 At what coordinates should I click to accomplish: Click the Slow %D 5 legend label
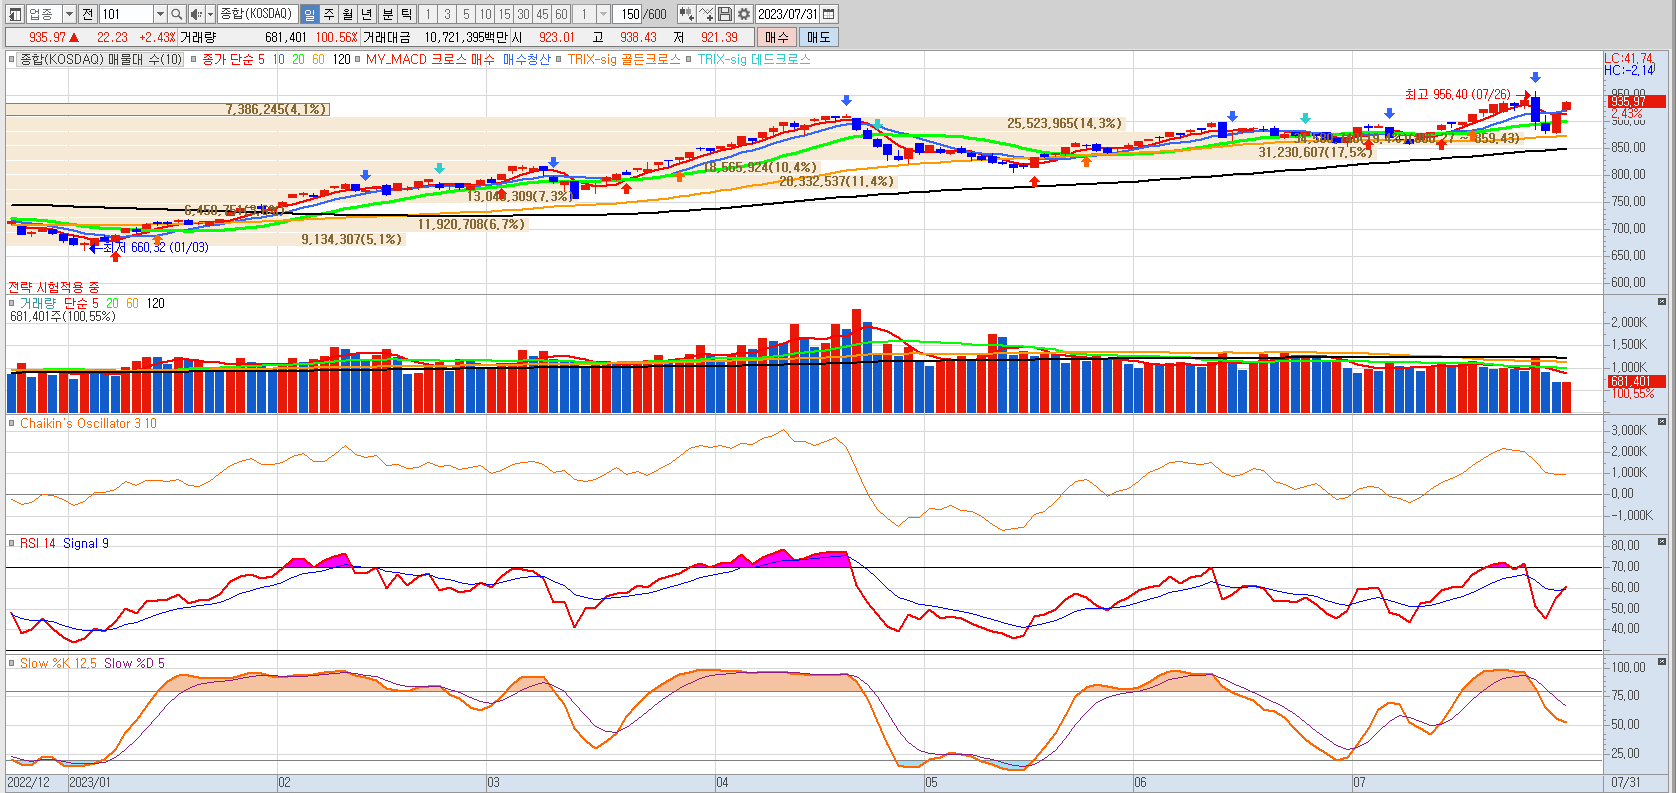click(134, 663)
